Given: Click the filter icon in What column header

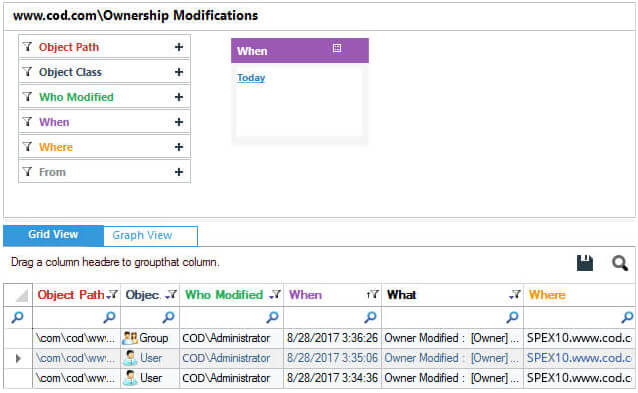Looking at the screenshot, I should click(515, 294).
